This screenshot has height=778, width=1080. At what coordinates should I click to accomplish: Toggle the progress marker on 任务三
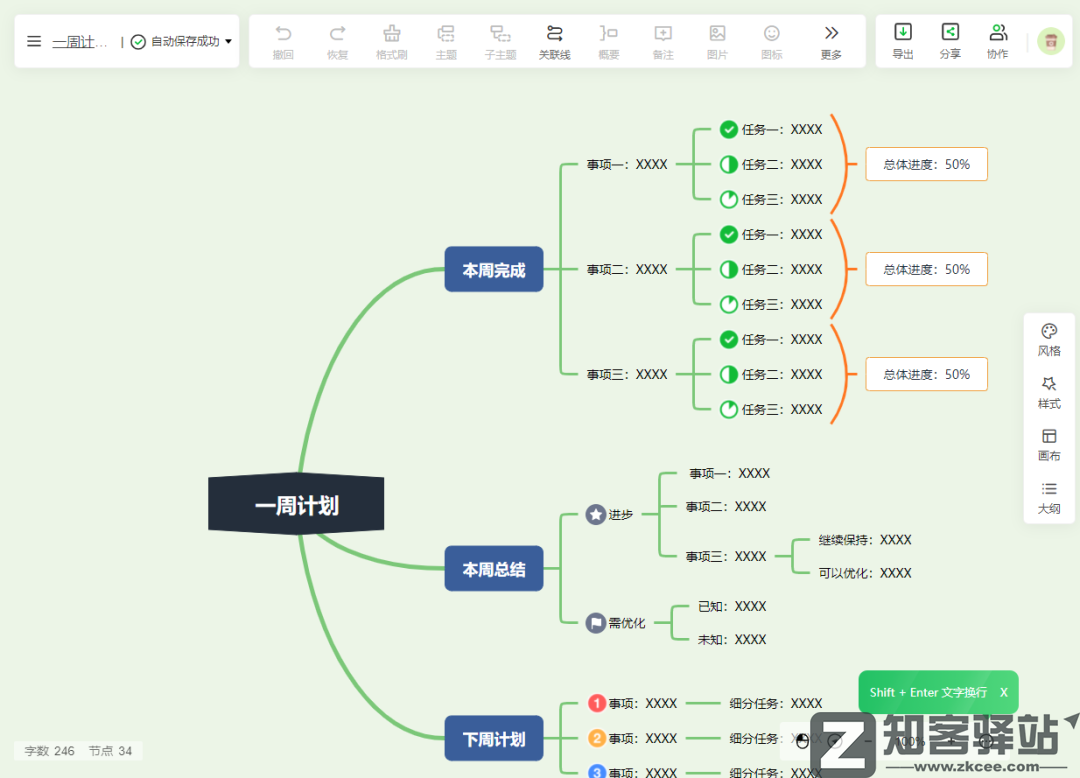point(728,199)
